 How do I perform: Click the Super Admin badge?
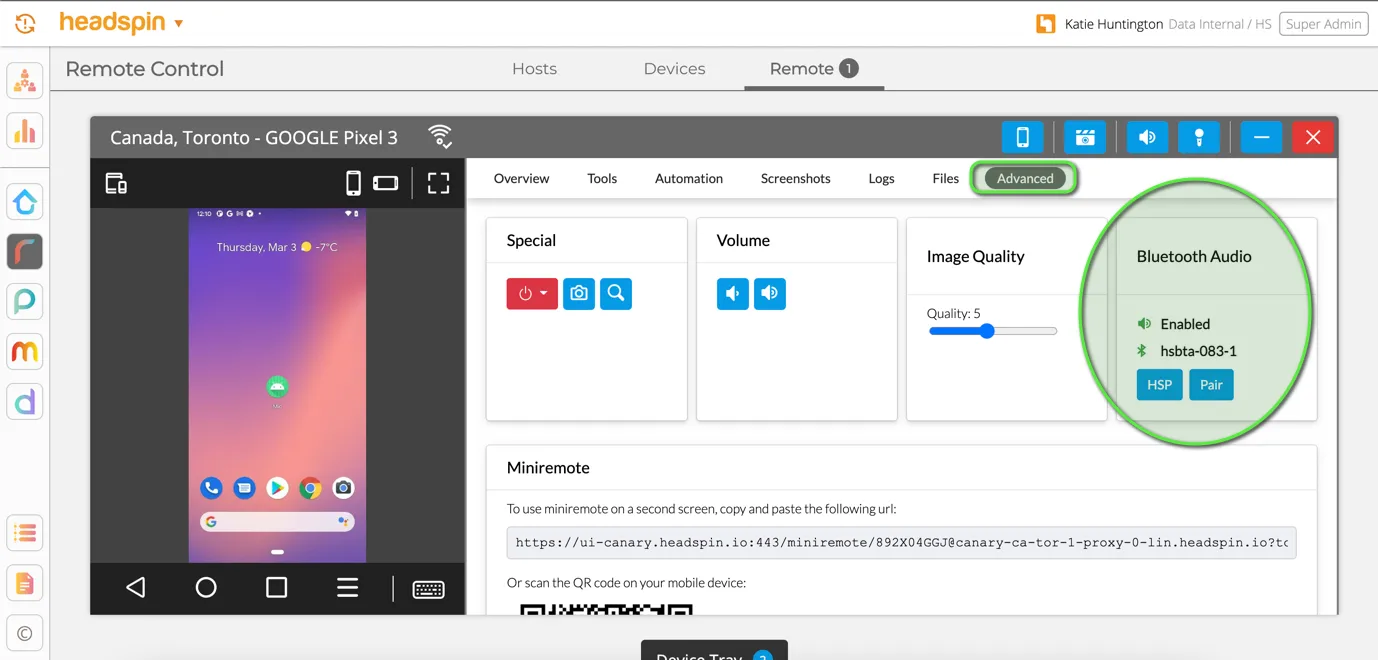click(x=1323, y=24)
